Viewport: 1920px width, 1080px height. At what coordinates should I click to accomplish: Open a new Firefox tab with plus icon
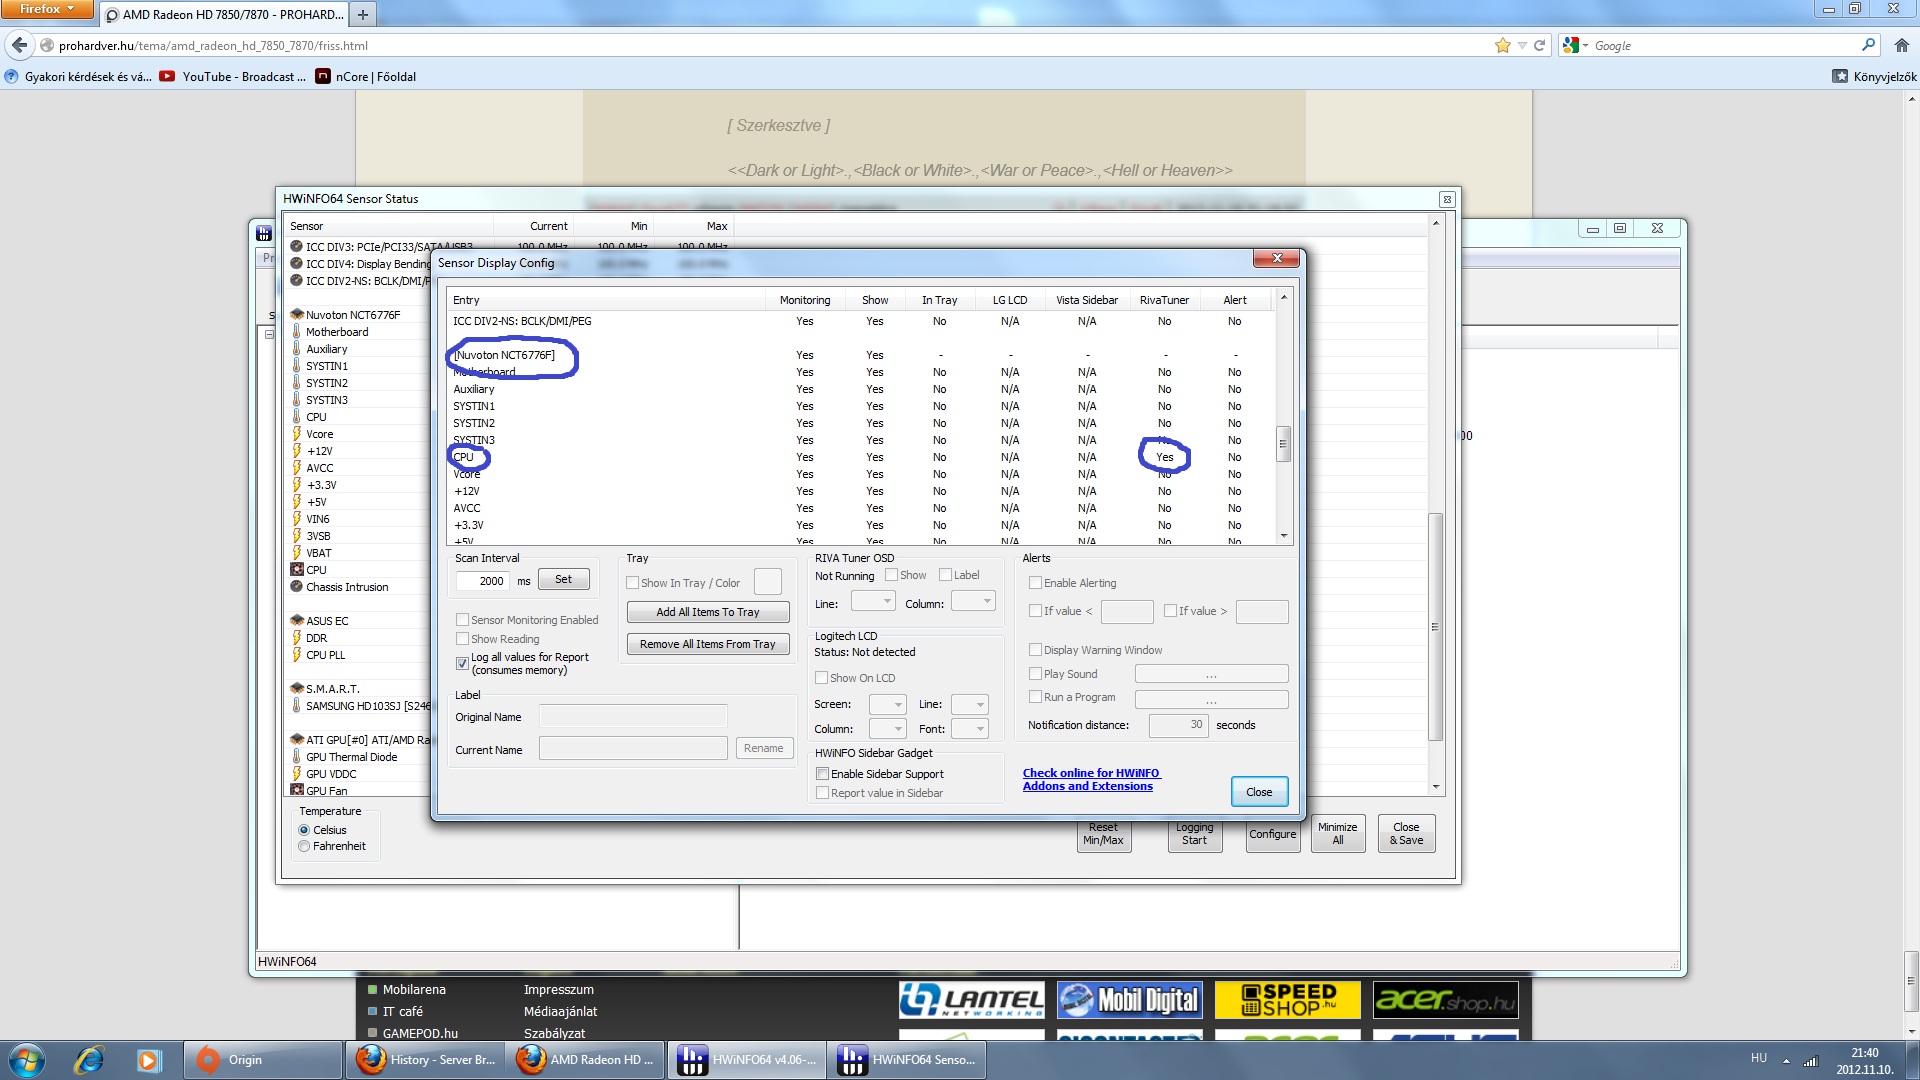(x=363, y=14)
